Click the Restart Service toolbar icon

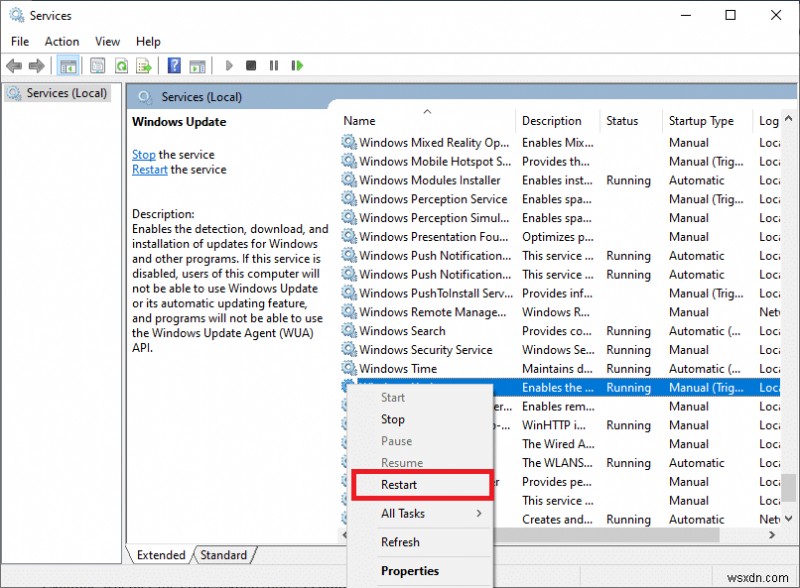tap(297, 66)
